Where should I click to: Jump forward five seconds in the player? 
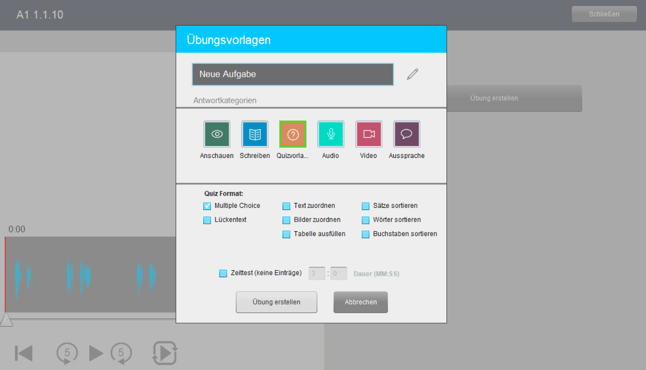click(x=121, y=353)
